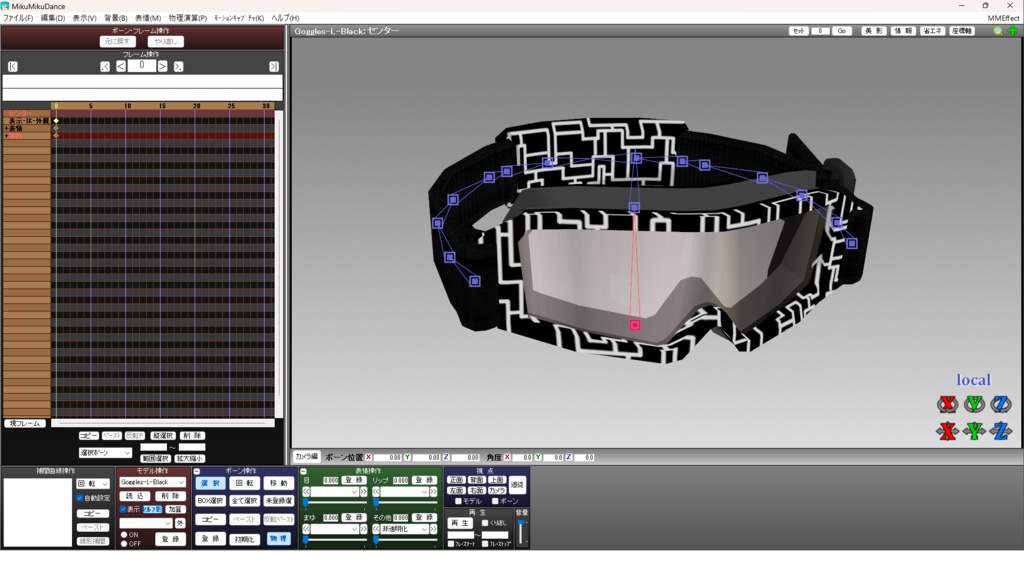Open the 非透明化 other morph dropdown
Image resolution: width=1024 pixels, height=576 pixels.
click(404, 529)
